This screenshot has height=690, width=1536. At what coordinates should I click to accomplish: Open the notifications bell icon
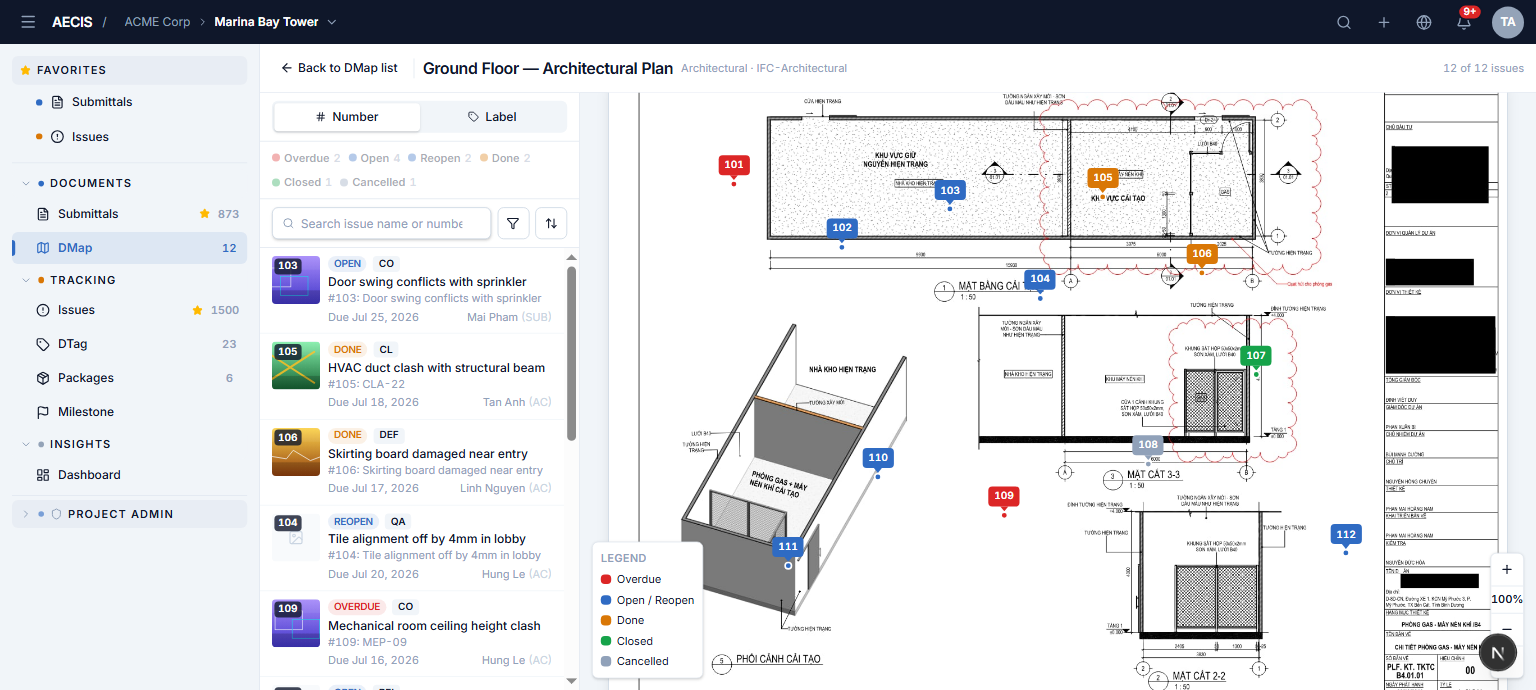(x=1464, y=22)
